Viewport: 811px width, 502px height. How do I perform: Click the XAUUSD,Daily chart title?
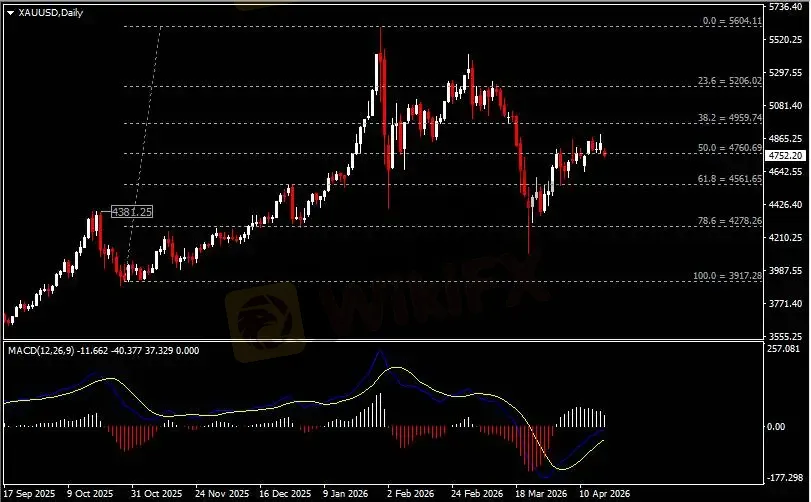[x=51, y=12]
